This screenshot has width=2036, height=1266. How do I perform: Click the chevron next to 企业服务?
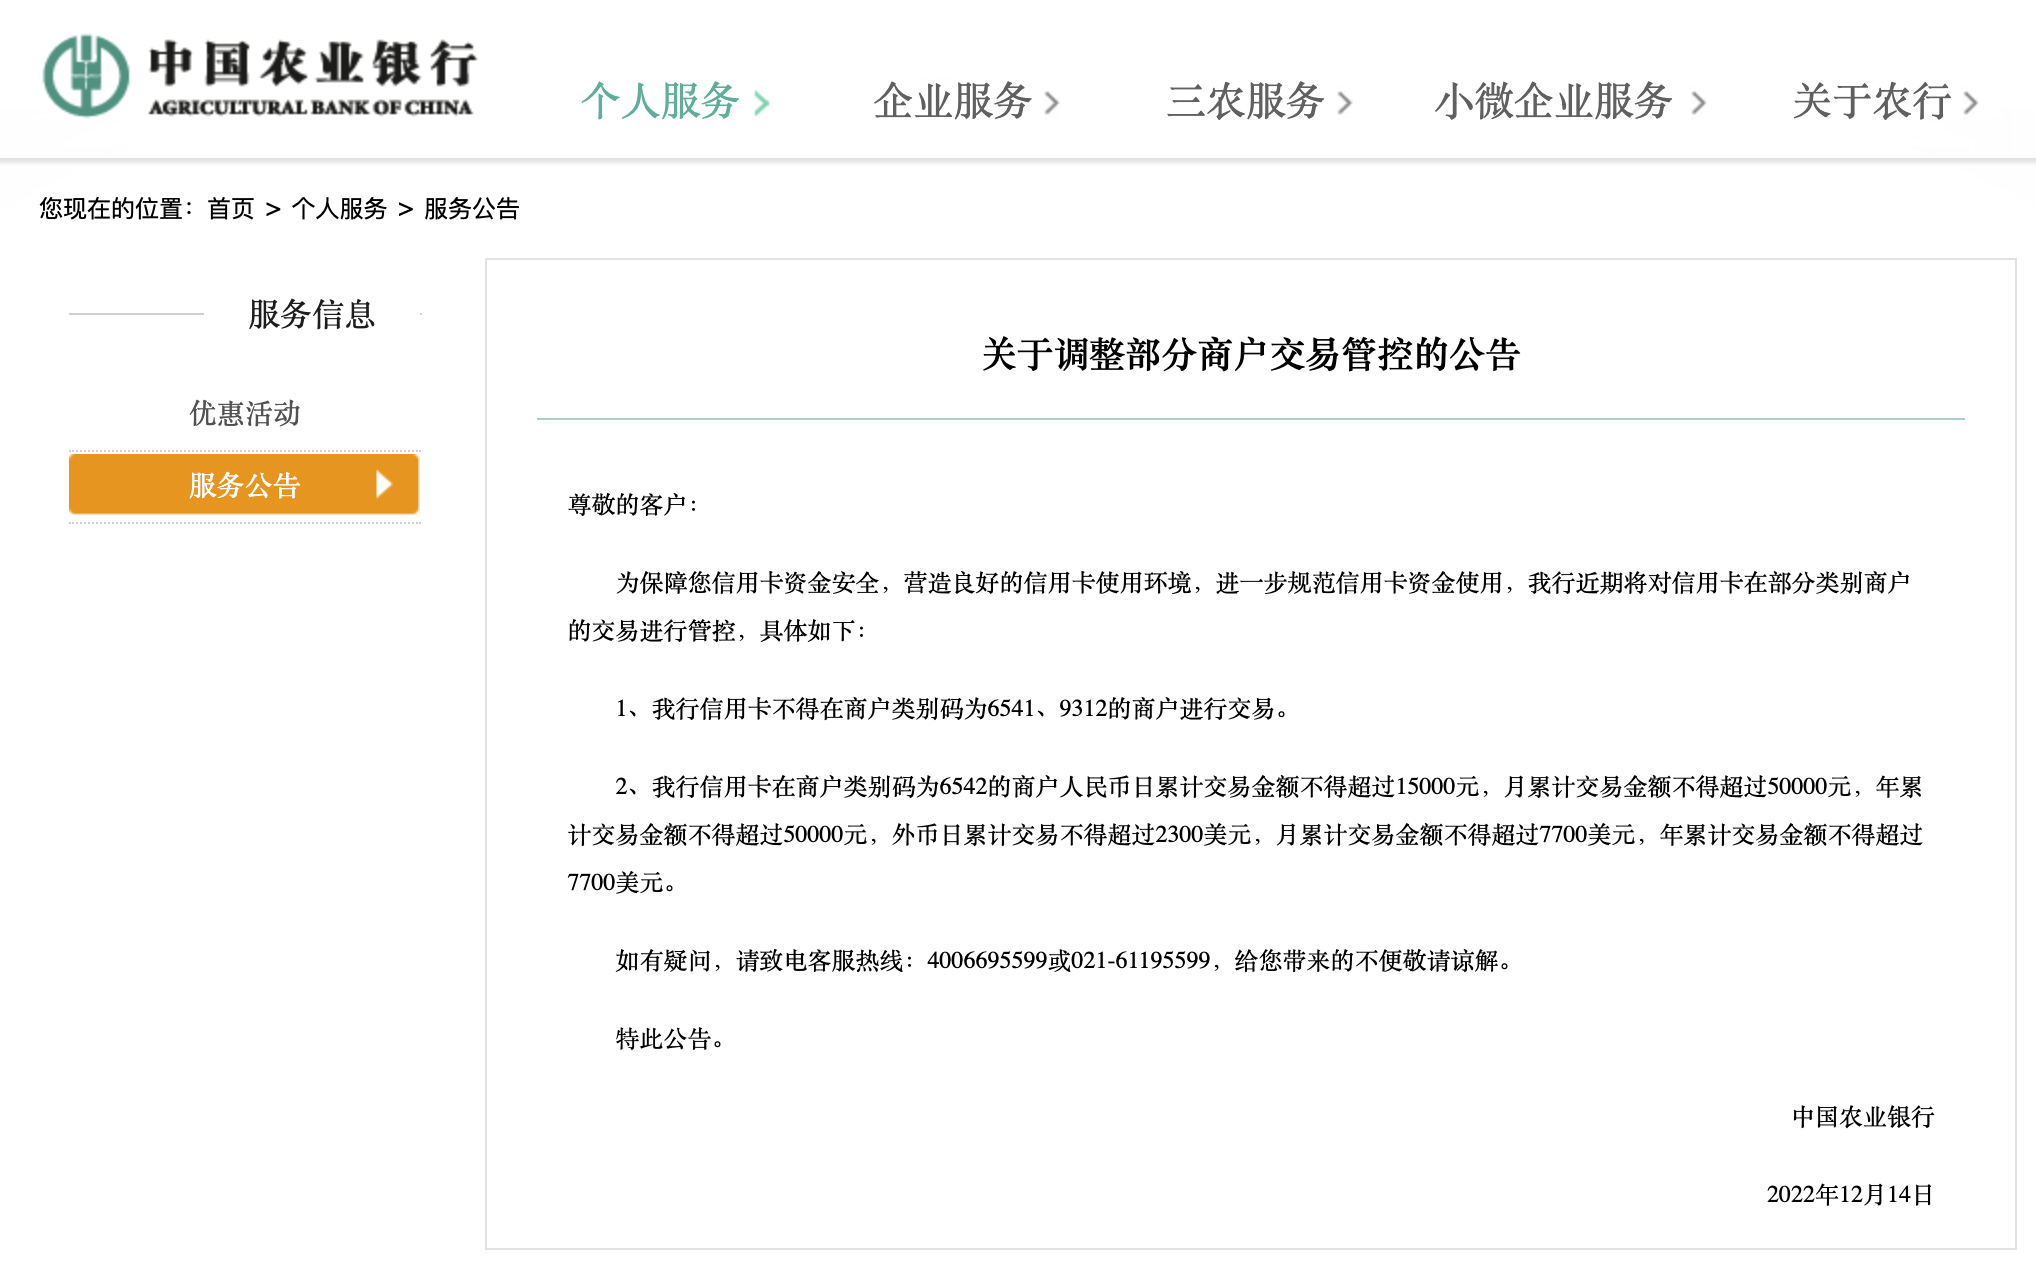click(x=1051, y=103)
